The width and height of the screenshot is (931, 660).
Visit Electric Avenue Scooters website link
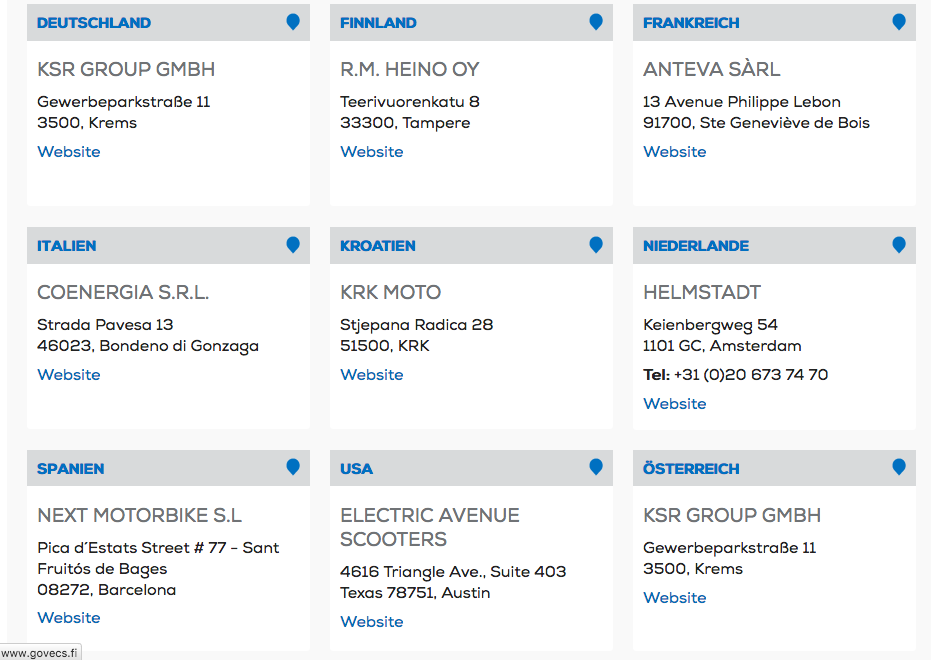pyautogui.click(x=372, y=622)
